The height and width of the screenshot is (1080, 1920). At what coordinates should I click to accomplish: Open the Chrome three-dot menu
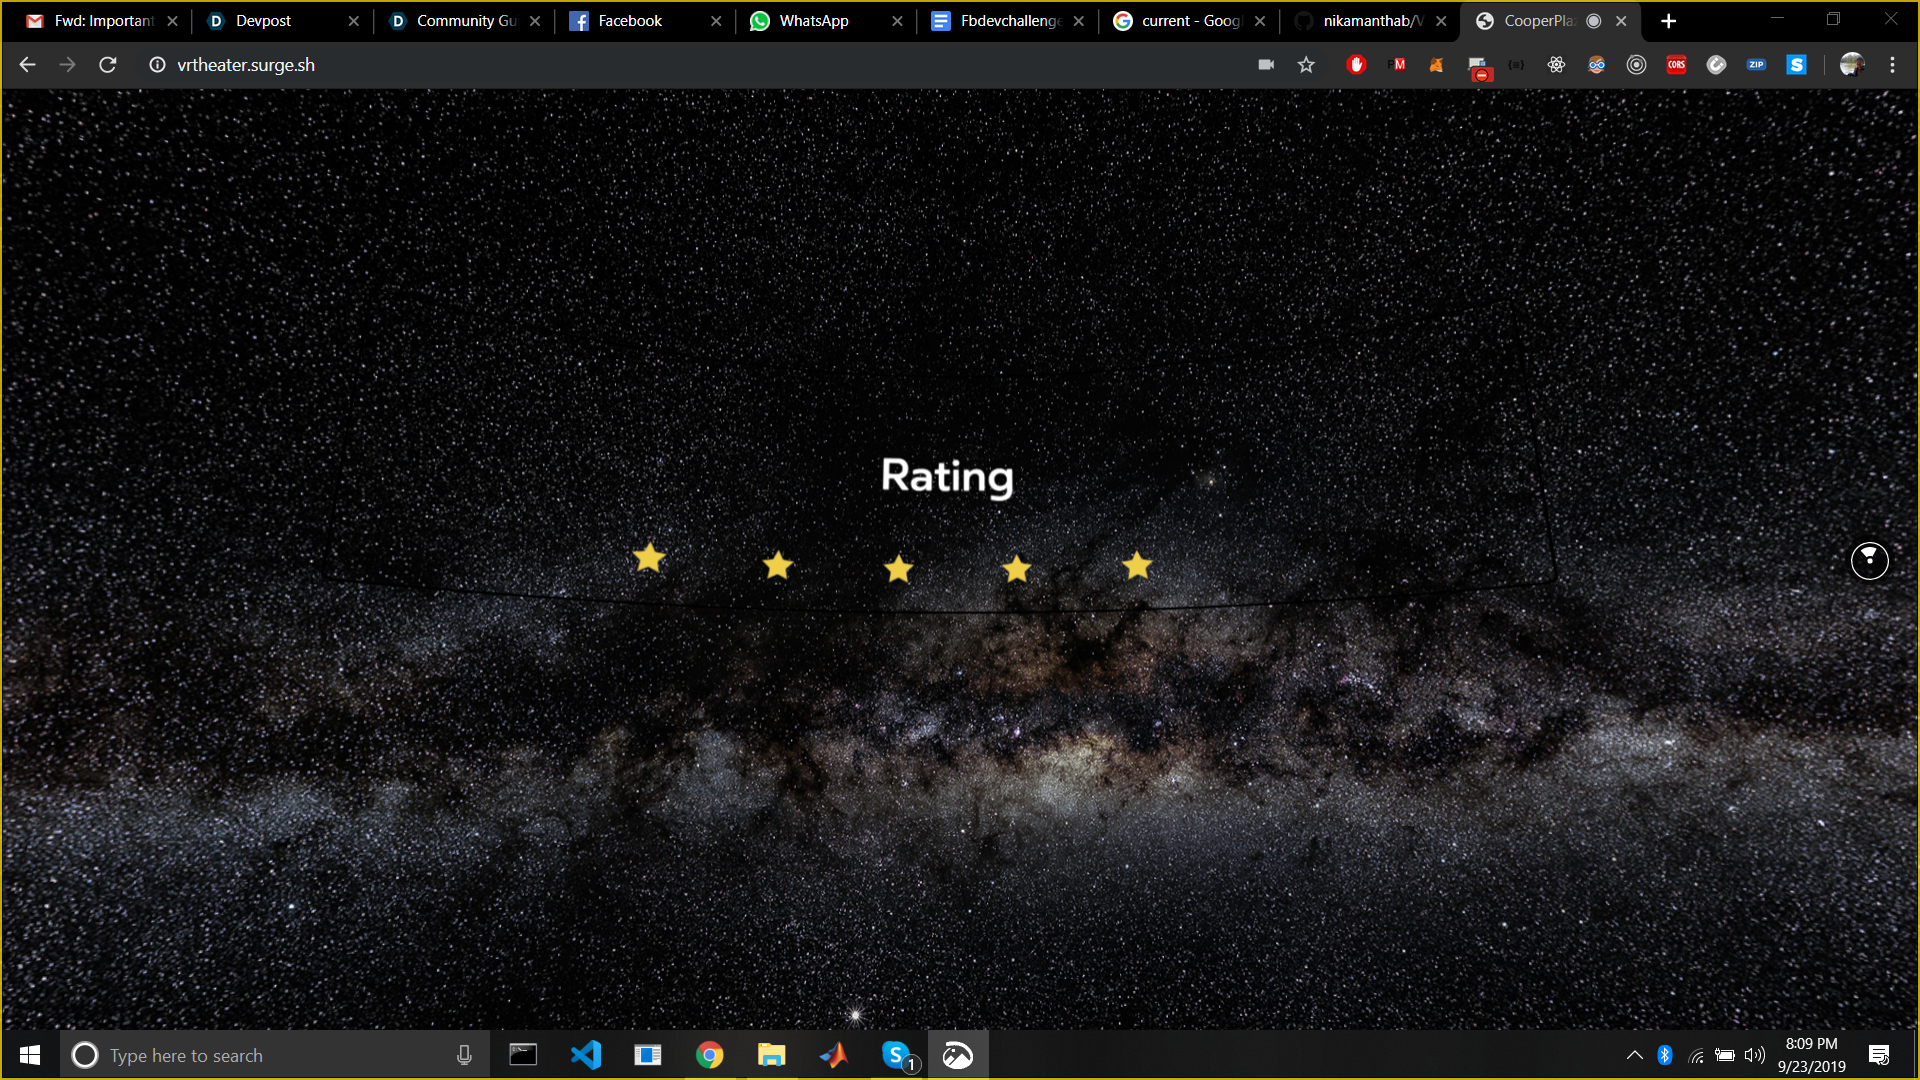[1892, 65]
